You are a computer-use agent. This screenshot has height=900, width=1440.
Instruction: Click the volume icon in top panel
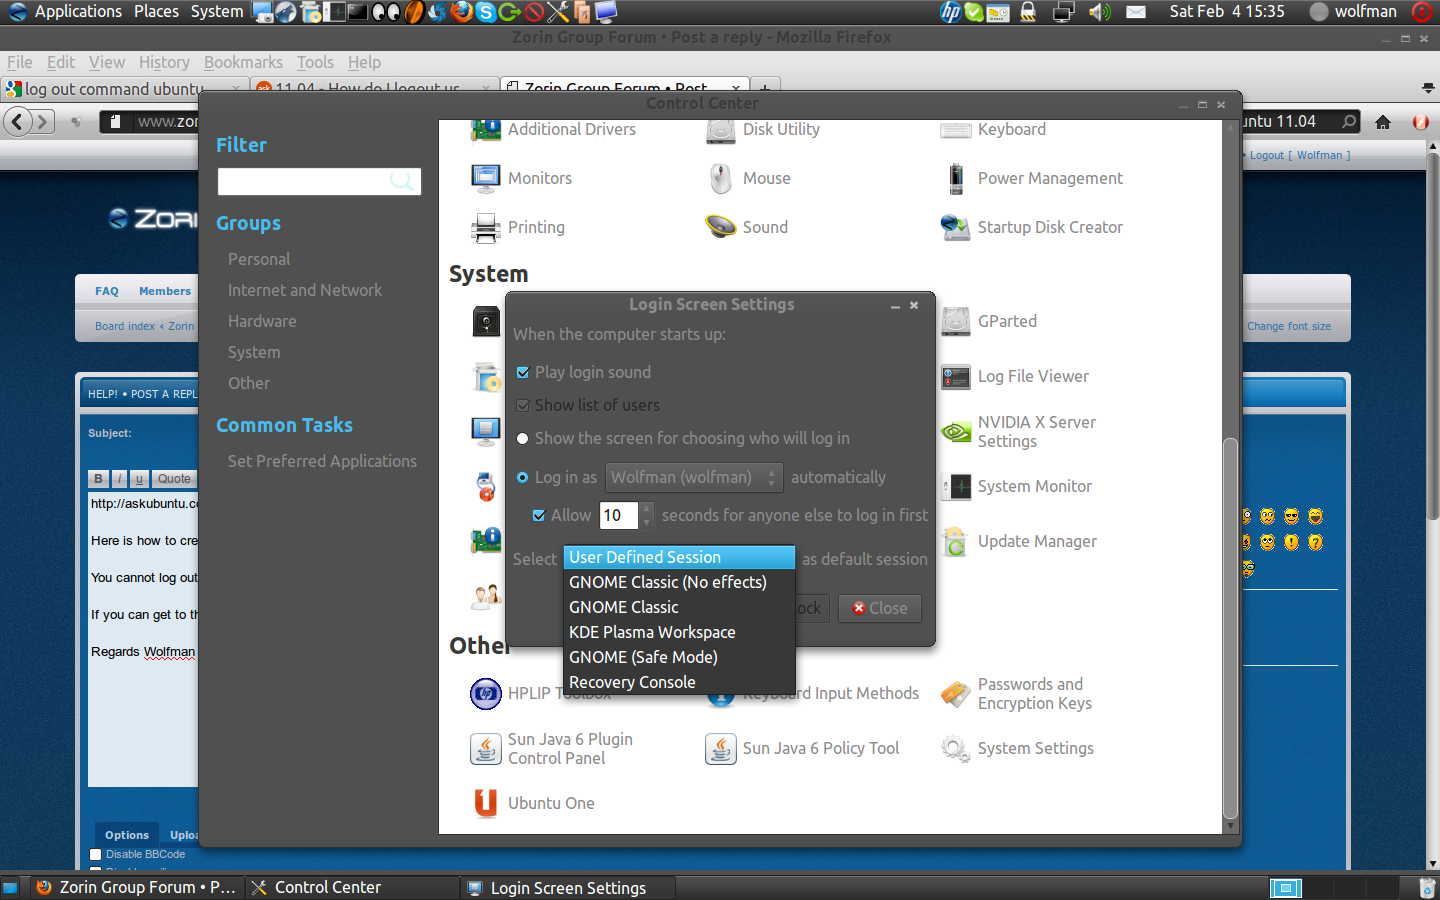pos(1100,12)
